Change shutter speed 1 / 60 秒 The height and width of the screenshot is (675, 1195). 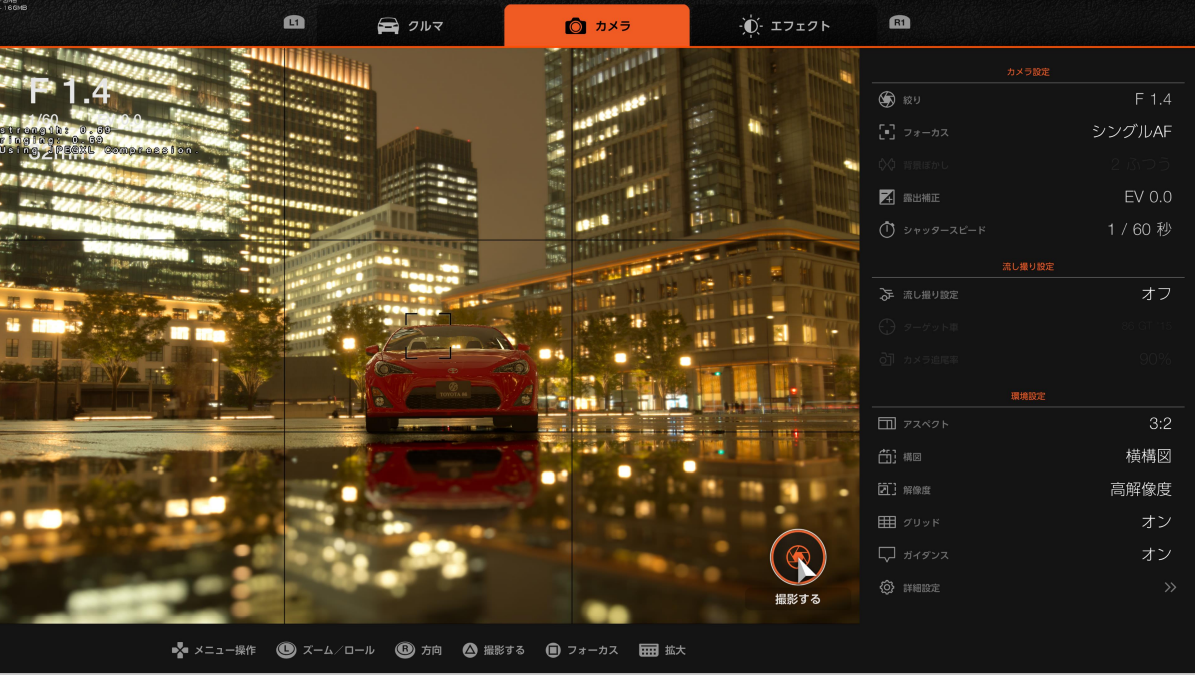pyautogui.click(x=1139, y=229)
